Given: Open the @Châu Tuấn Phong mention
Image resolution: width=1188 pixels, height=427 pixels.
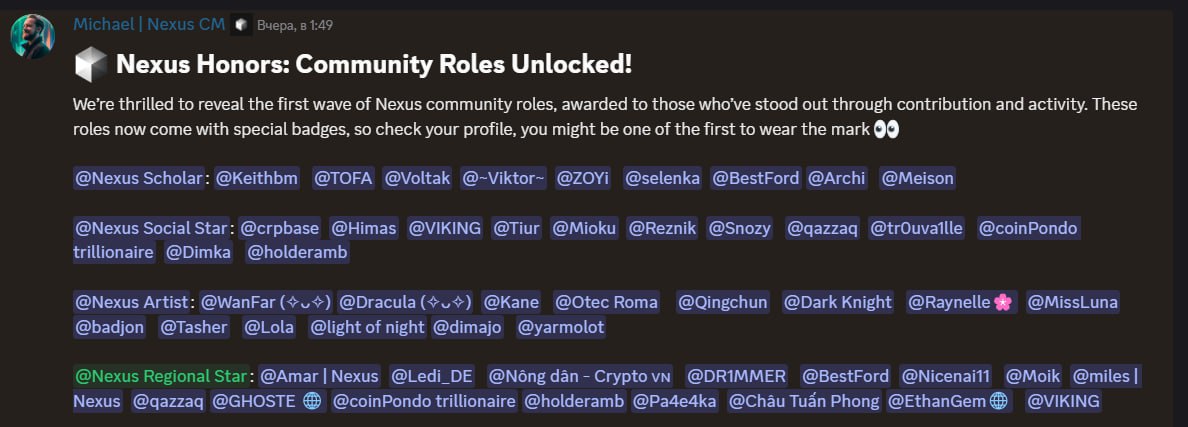Looking at the screenshot, I should (804, 401).
